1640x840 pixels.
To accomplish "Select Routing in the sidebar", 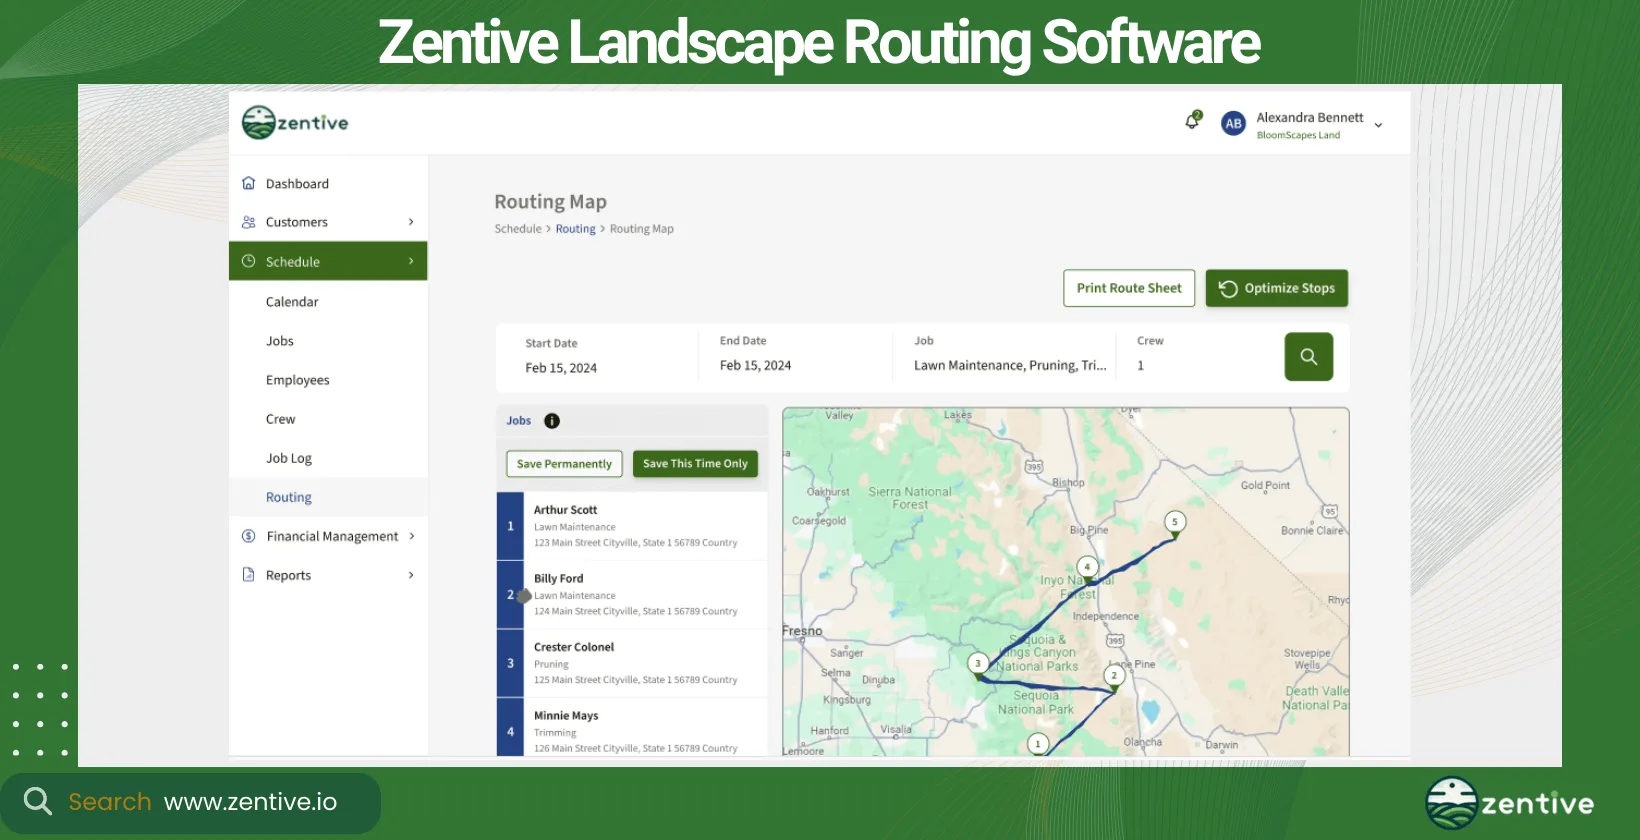I will pyautogui.click(x=289, y=497).
